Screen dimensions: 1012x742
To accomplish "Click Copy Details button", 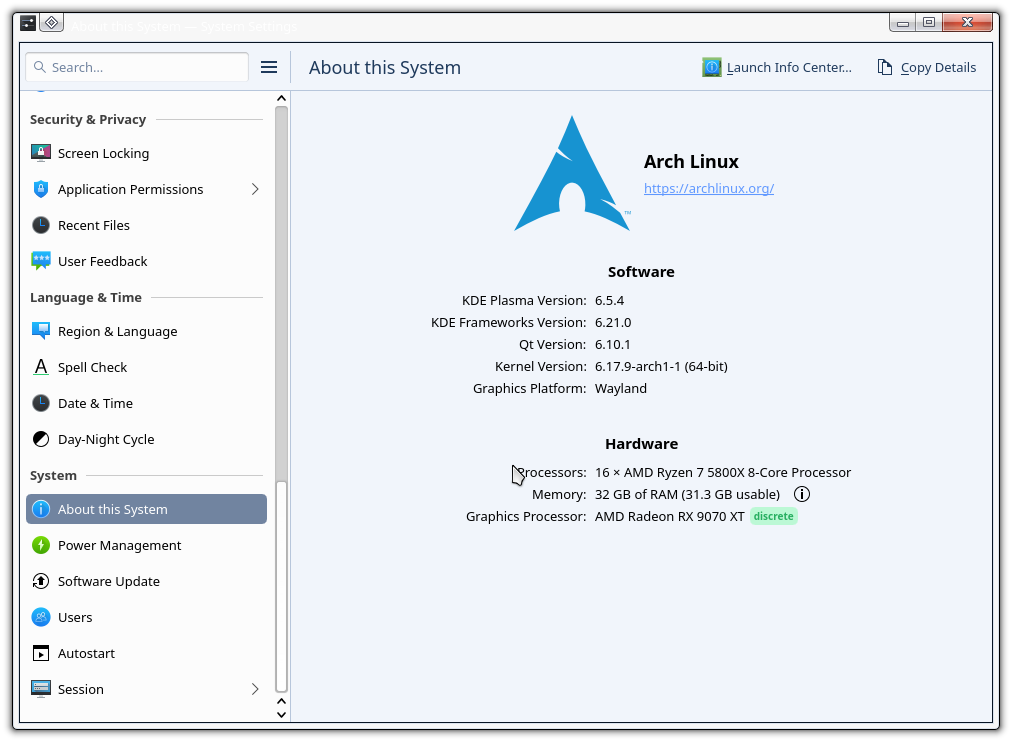I will tap(927, 67).
